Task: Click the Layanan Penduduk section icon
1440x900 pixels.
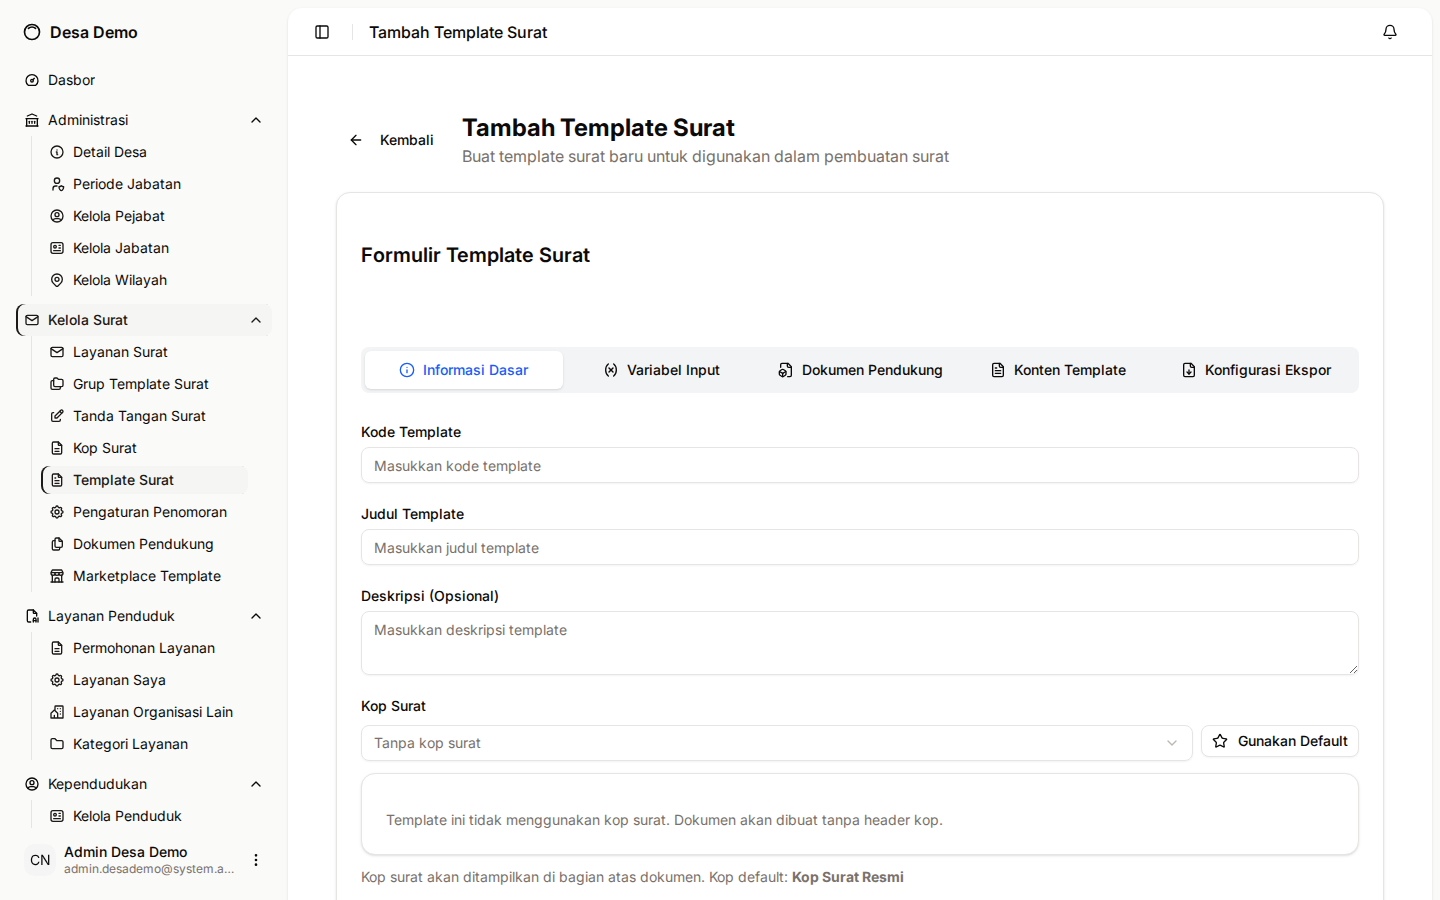Action: tap(32, 616)
